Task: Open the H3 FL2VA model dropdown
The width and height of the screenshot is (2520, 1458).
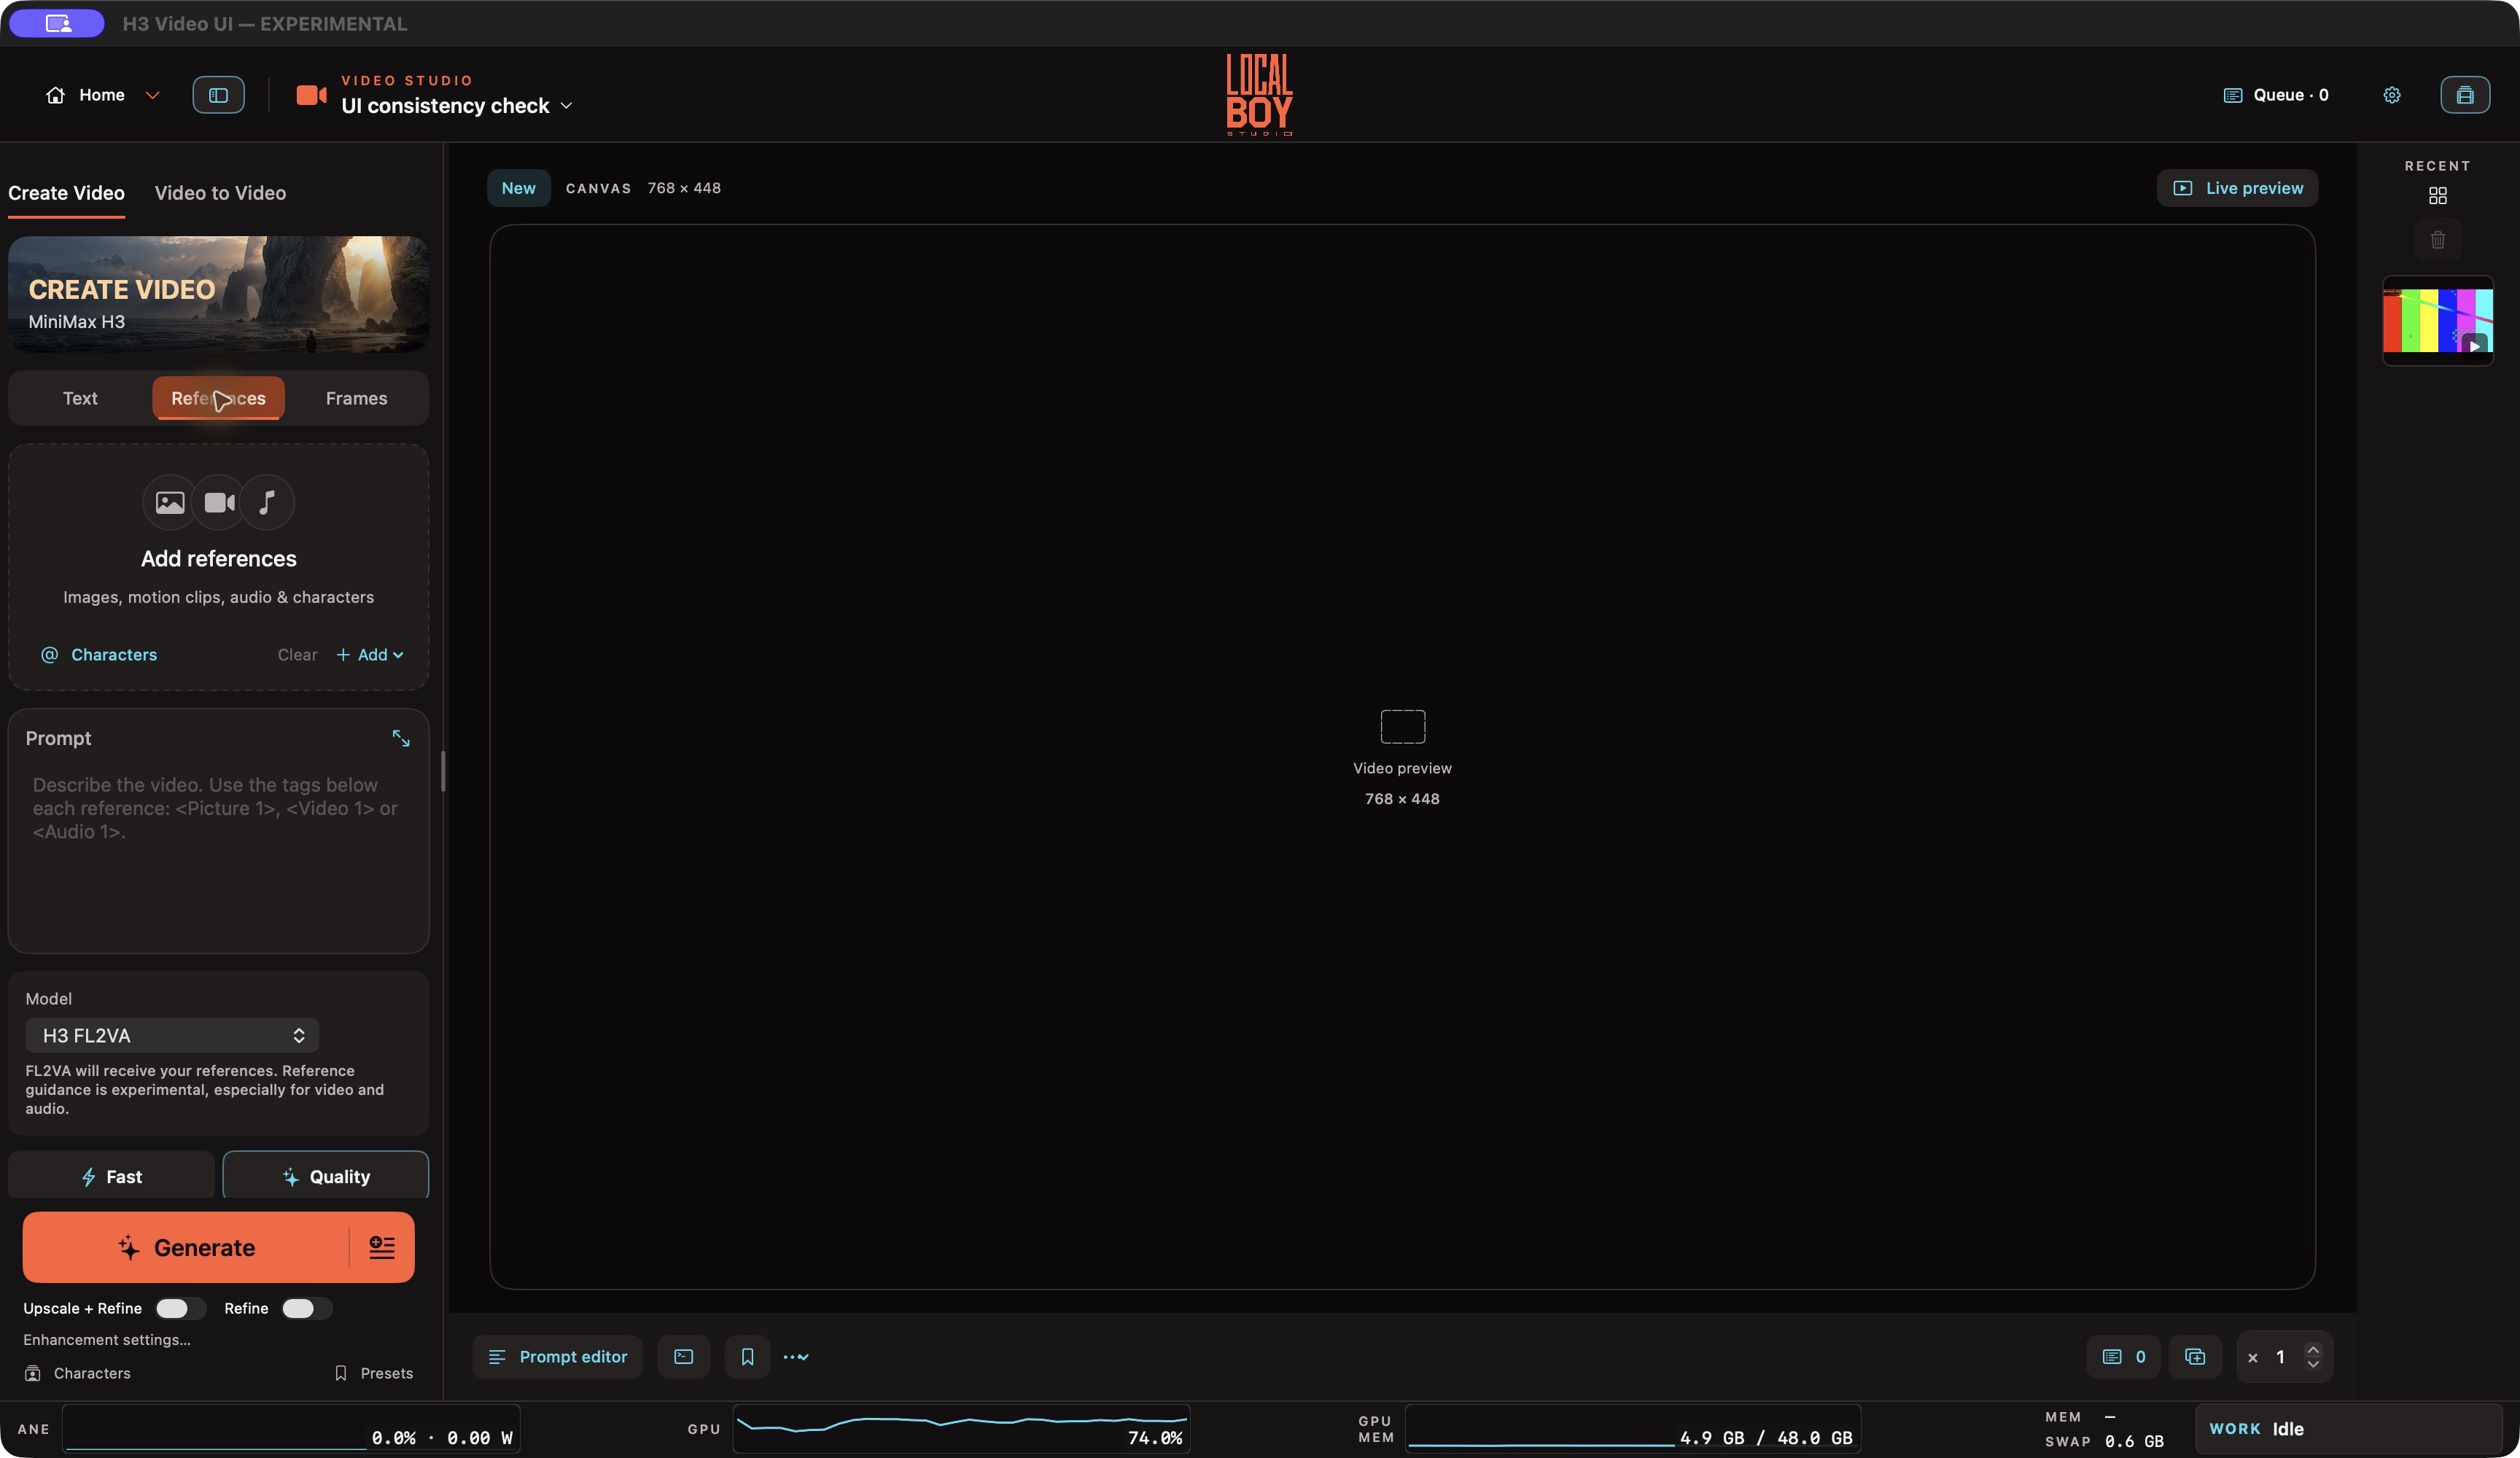Action: [x=172, y=1035]
